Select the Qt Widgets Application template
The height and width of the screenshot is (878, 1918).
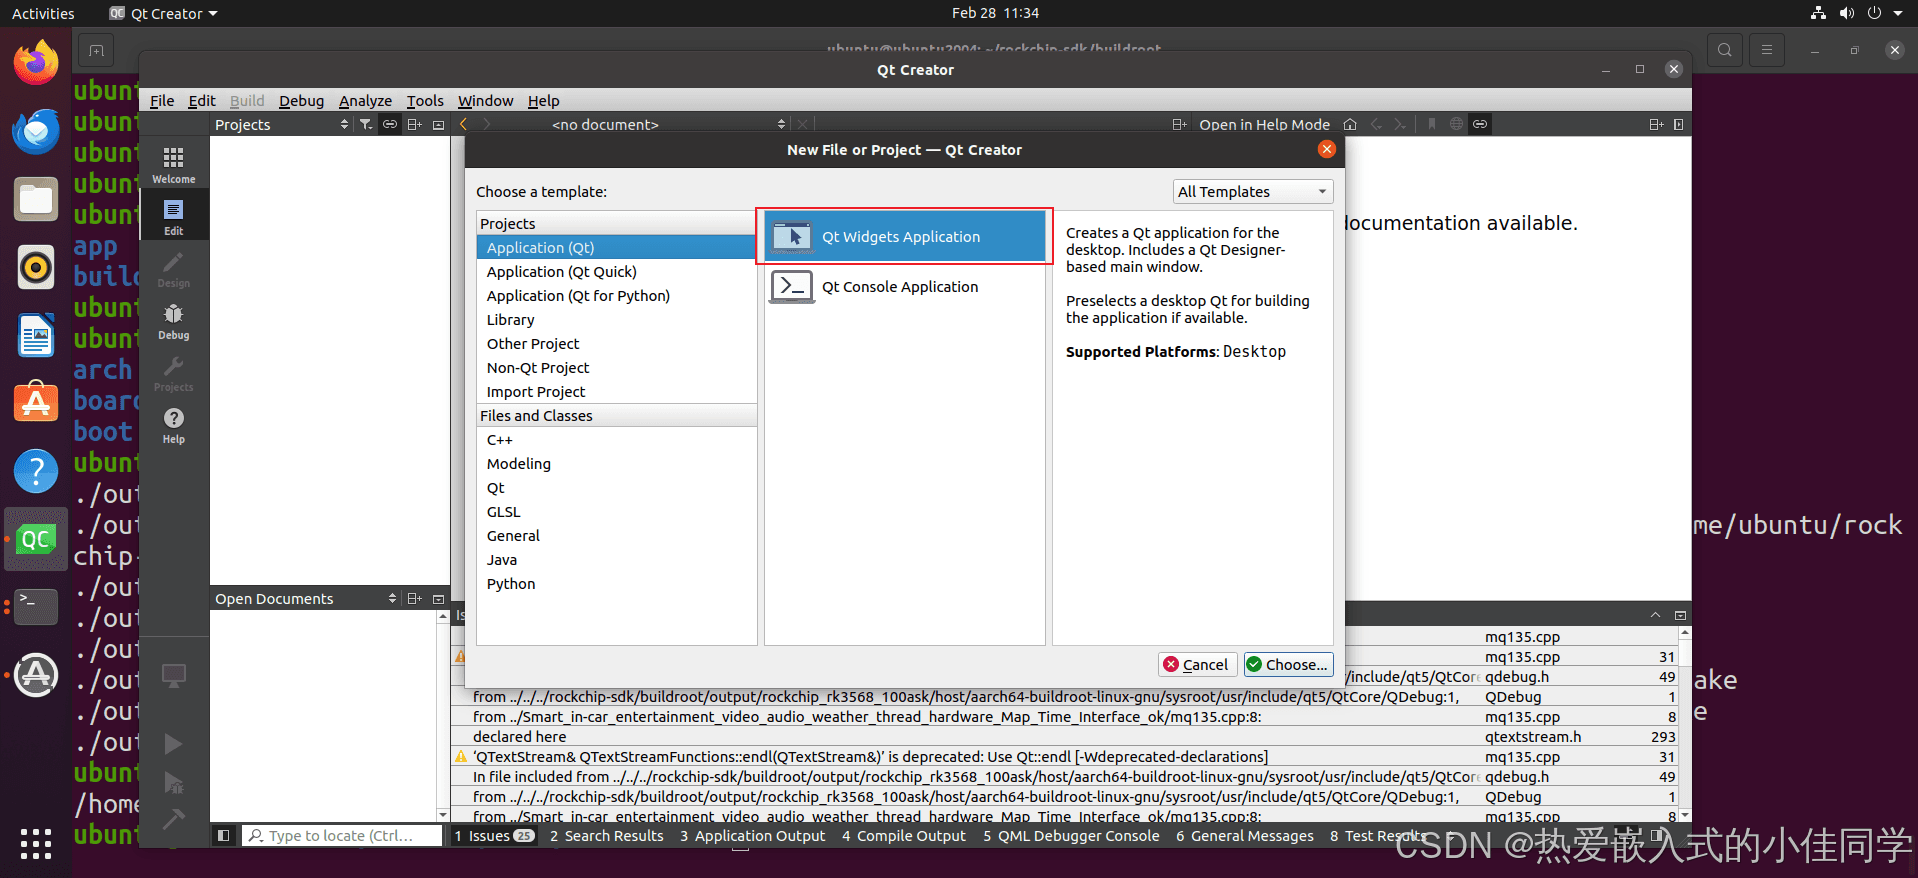905,237
